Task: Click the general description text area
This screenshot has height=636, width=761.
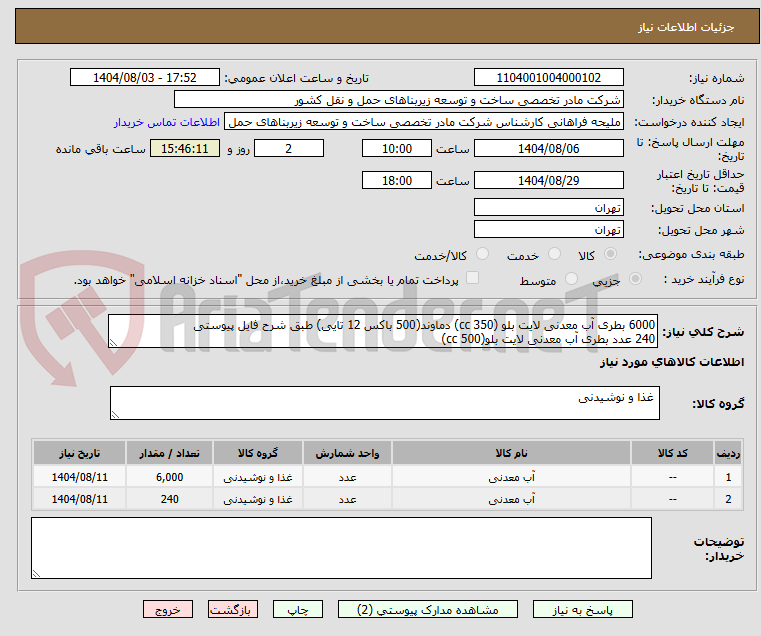Action: [383, 331]
